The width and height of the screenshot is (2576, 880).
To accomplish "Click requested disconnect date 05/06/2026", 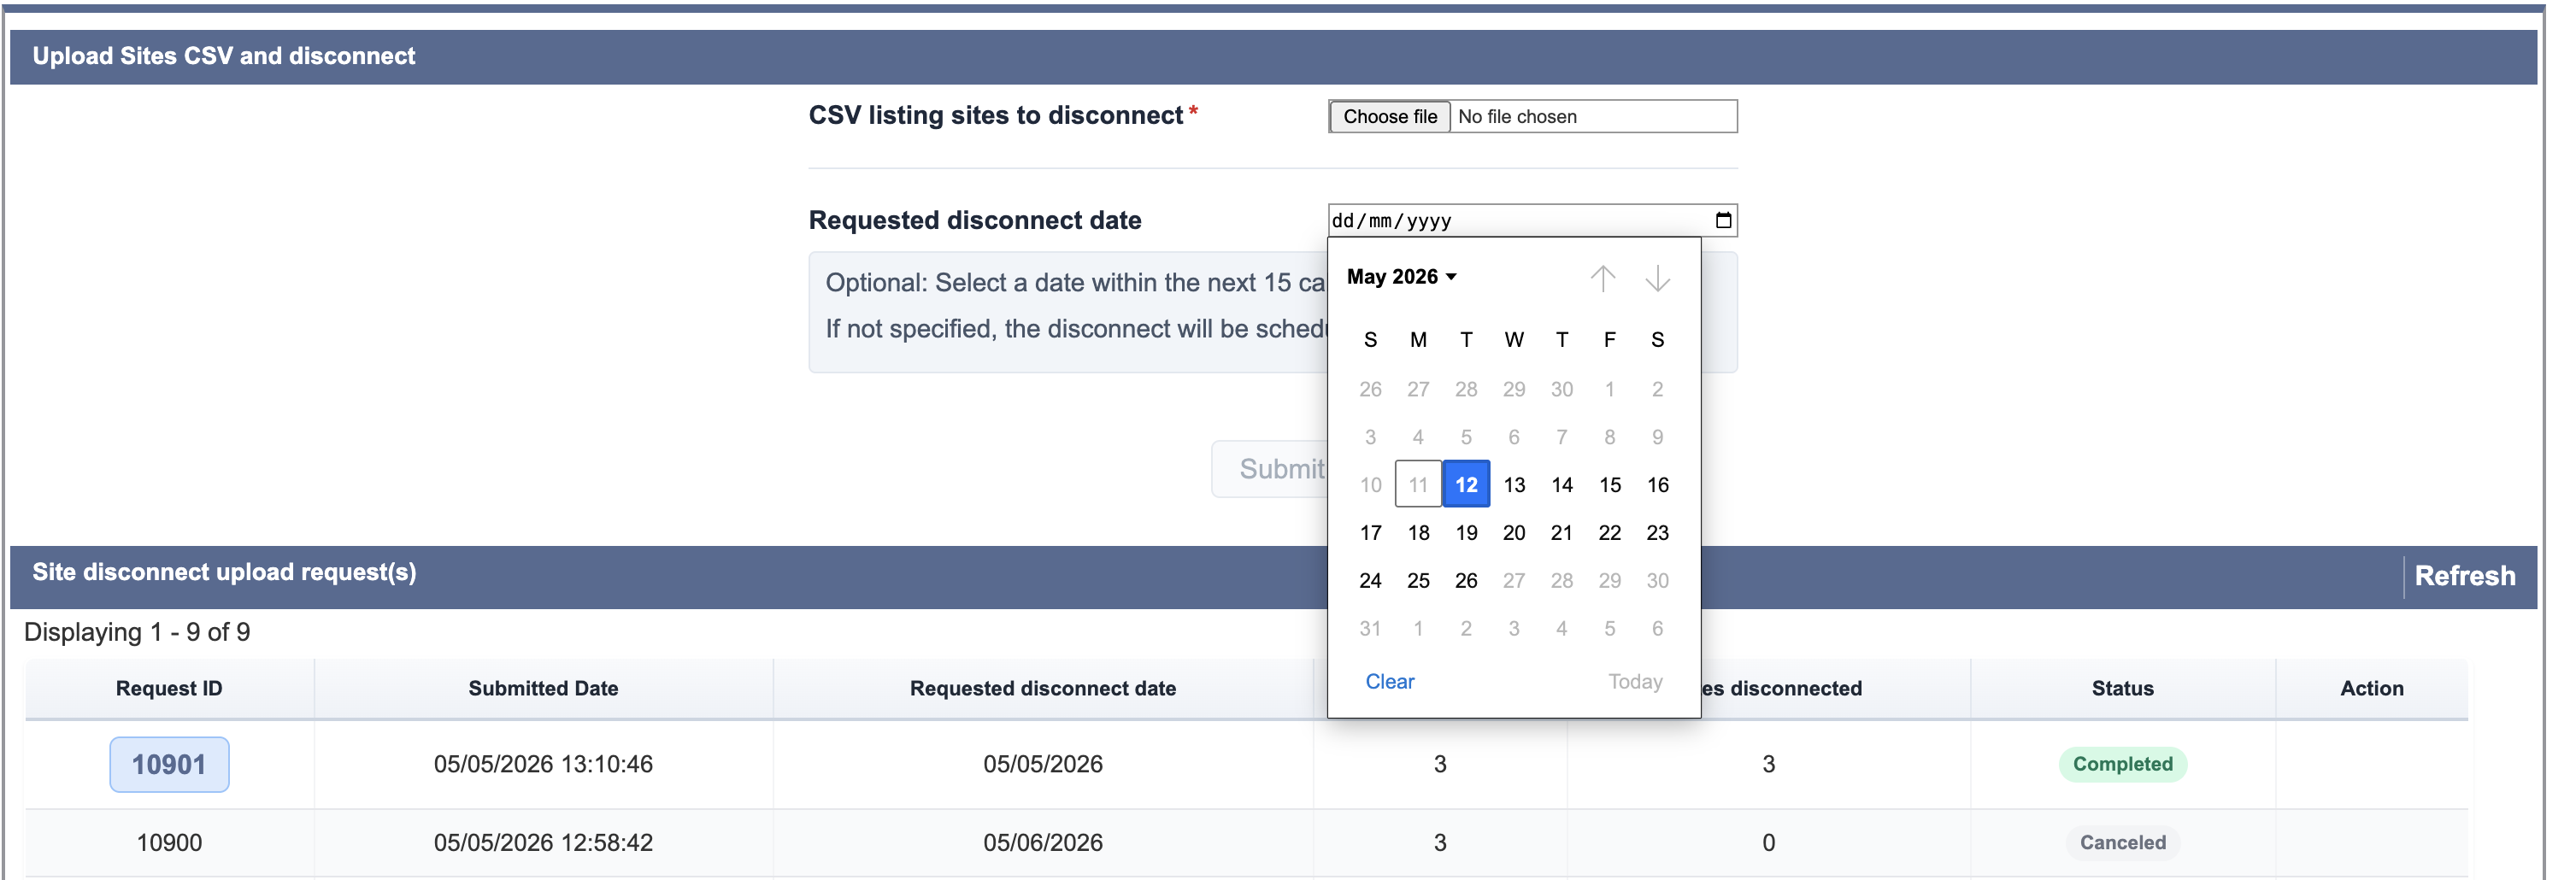I will 1042,842.
